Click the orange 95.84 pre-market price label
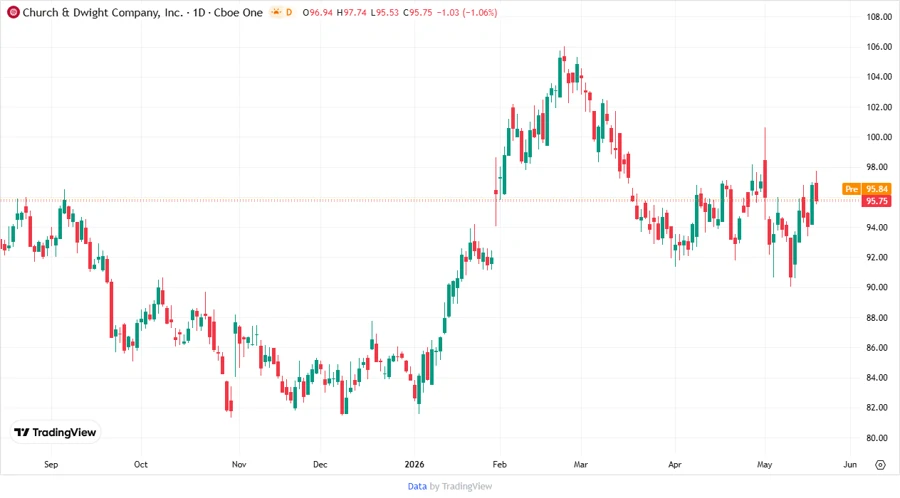Image resolution: width=900 pixels, height=498 pixels. pos(876,189)
